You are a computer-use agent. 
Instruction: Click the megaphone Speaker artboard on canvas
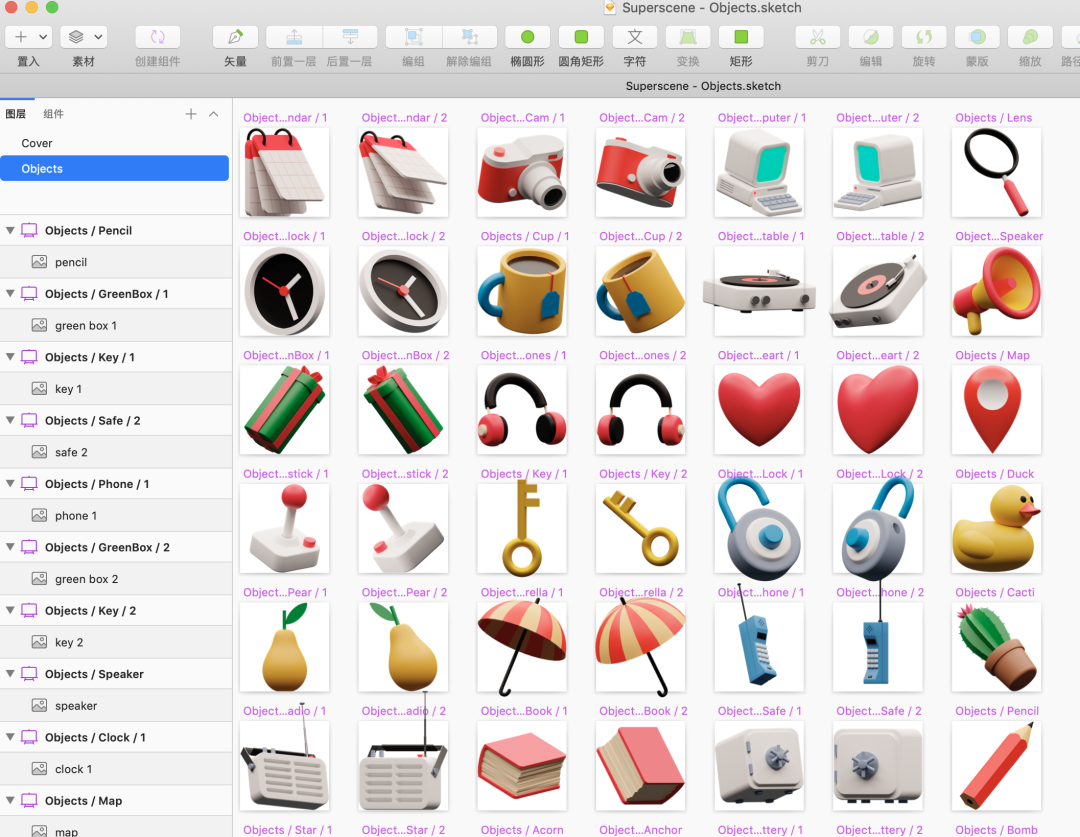coord(996,291)
